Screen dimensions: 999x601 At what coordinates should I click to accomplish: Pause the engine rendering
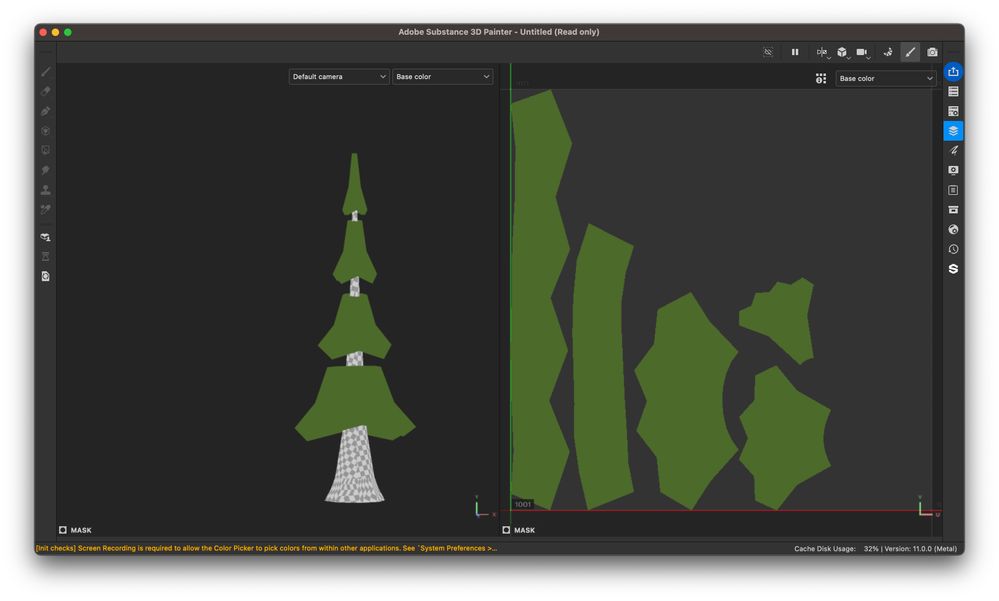tap(795, 52)
